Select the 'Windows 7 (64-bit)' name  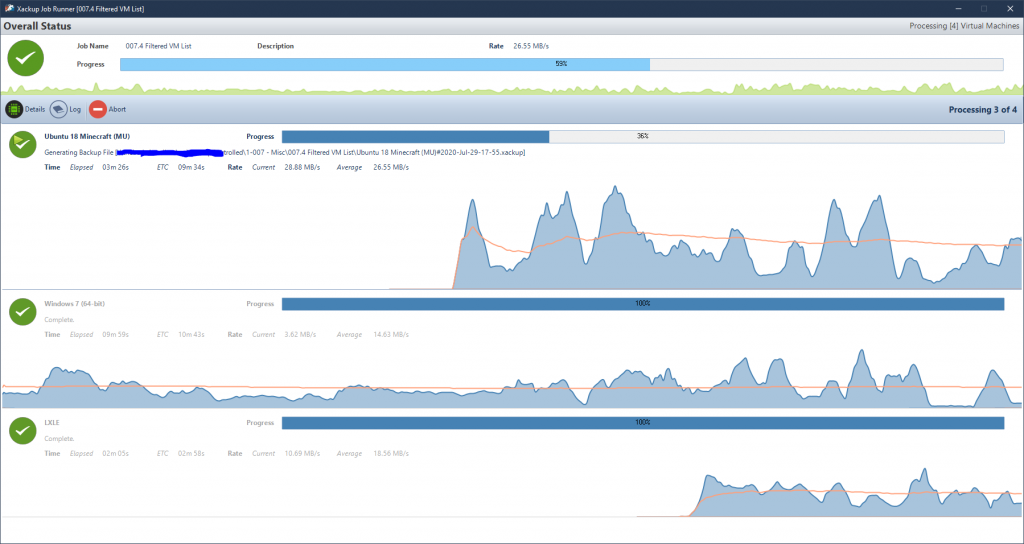click(74, 304)
